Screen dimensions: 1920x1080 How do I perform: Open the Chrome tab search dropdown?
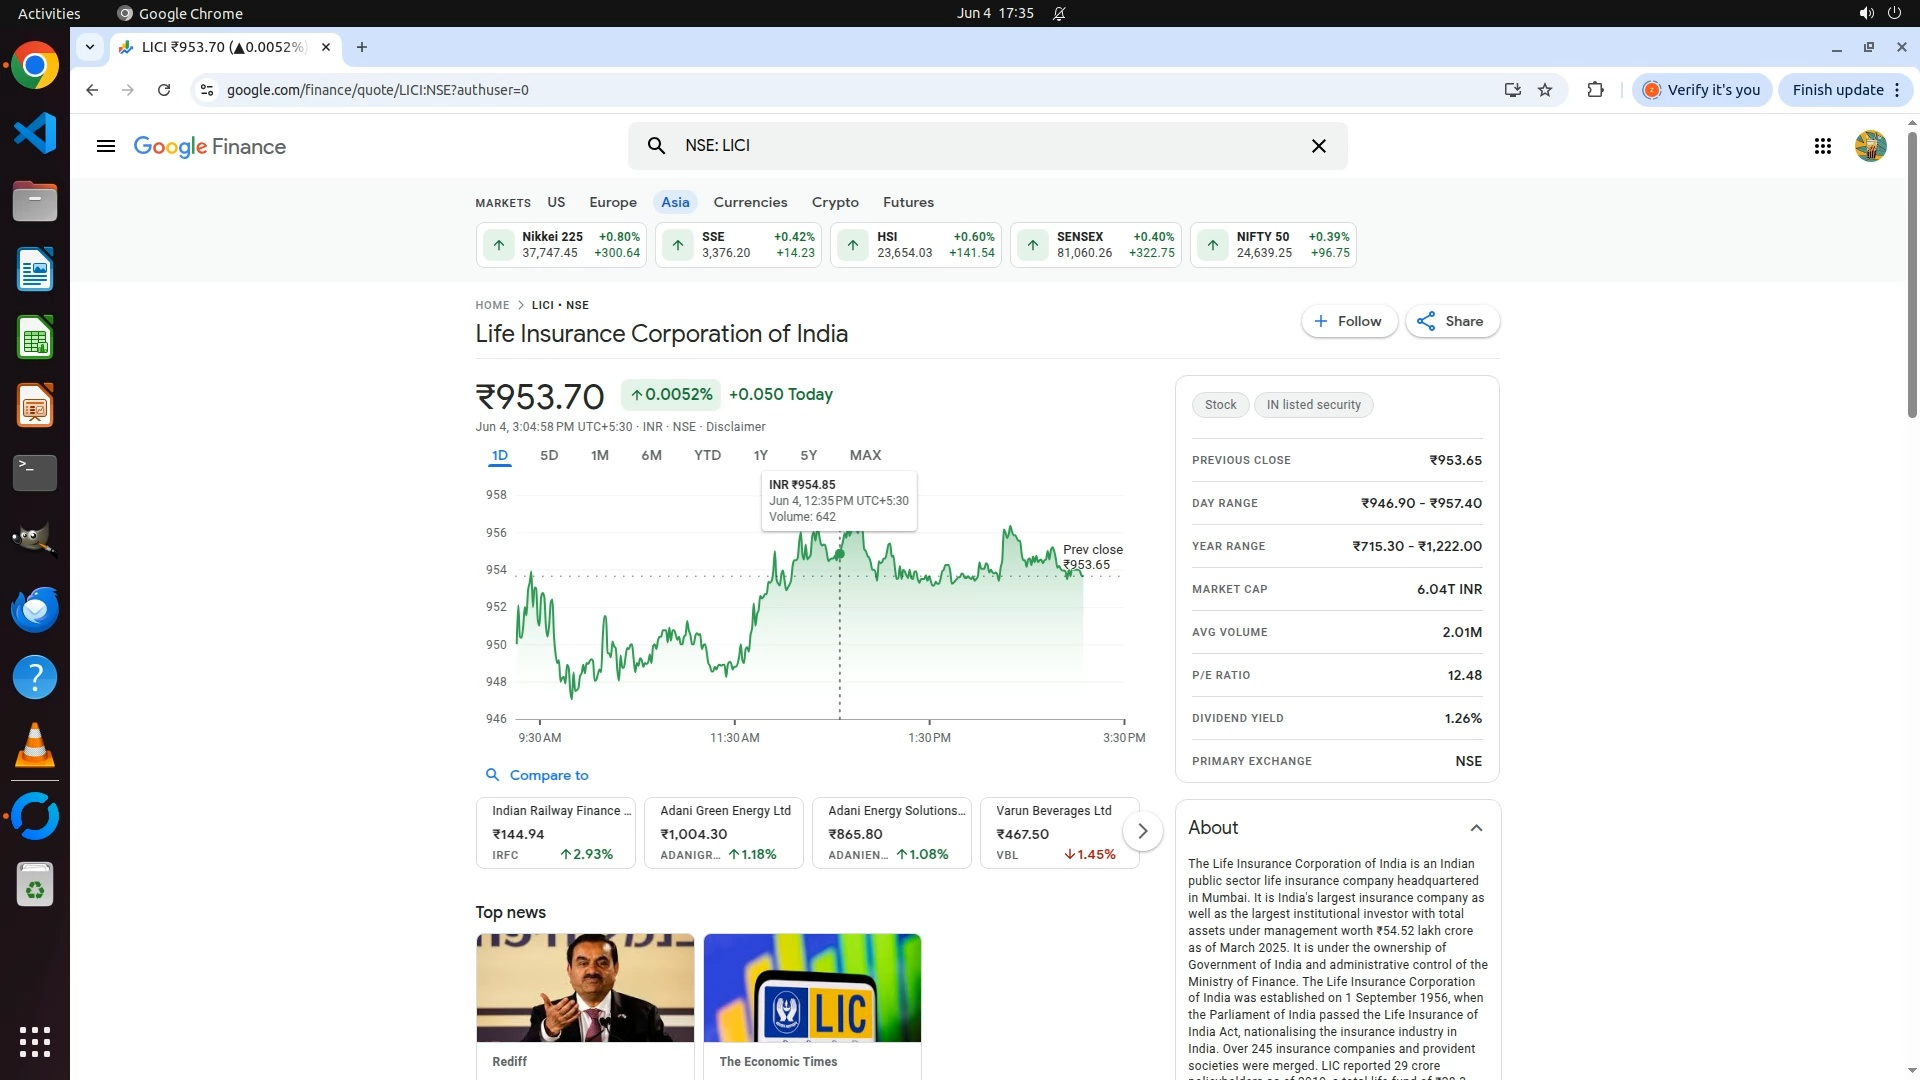coord(90,47)
